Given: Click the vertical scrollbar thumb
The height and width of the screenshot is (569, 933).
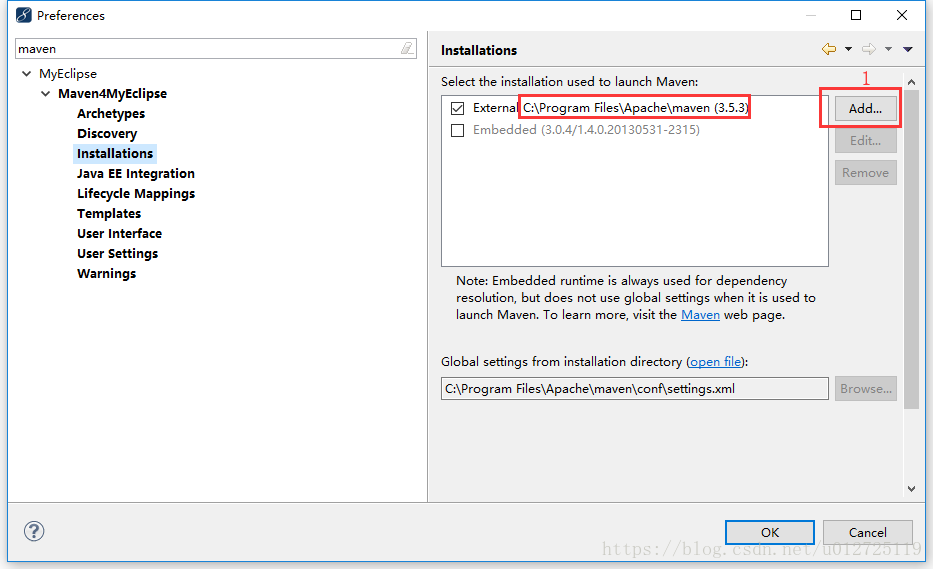Looking at the screenshot, I should 911,250.
